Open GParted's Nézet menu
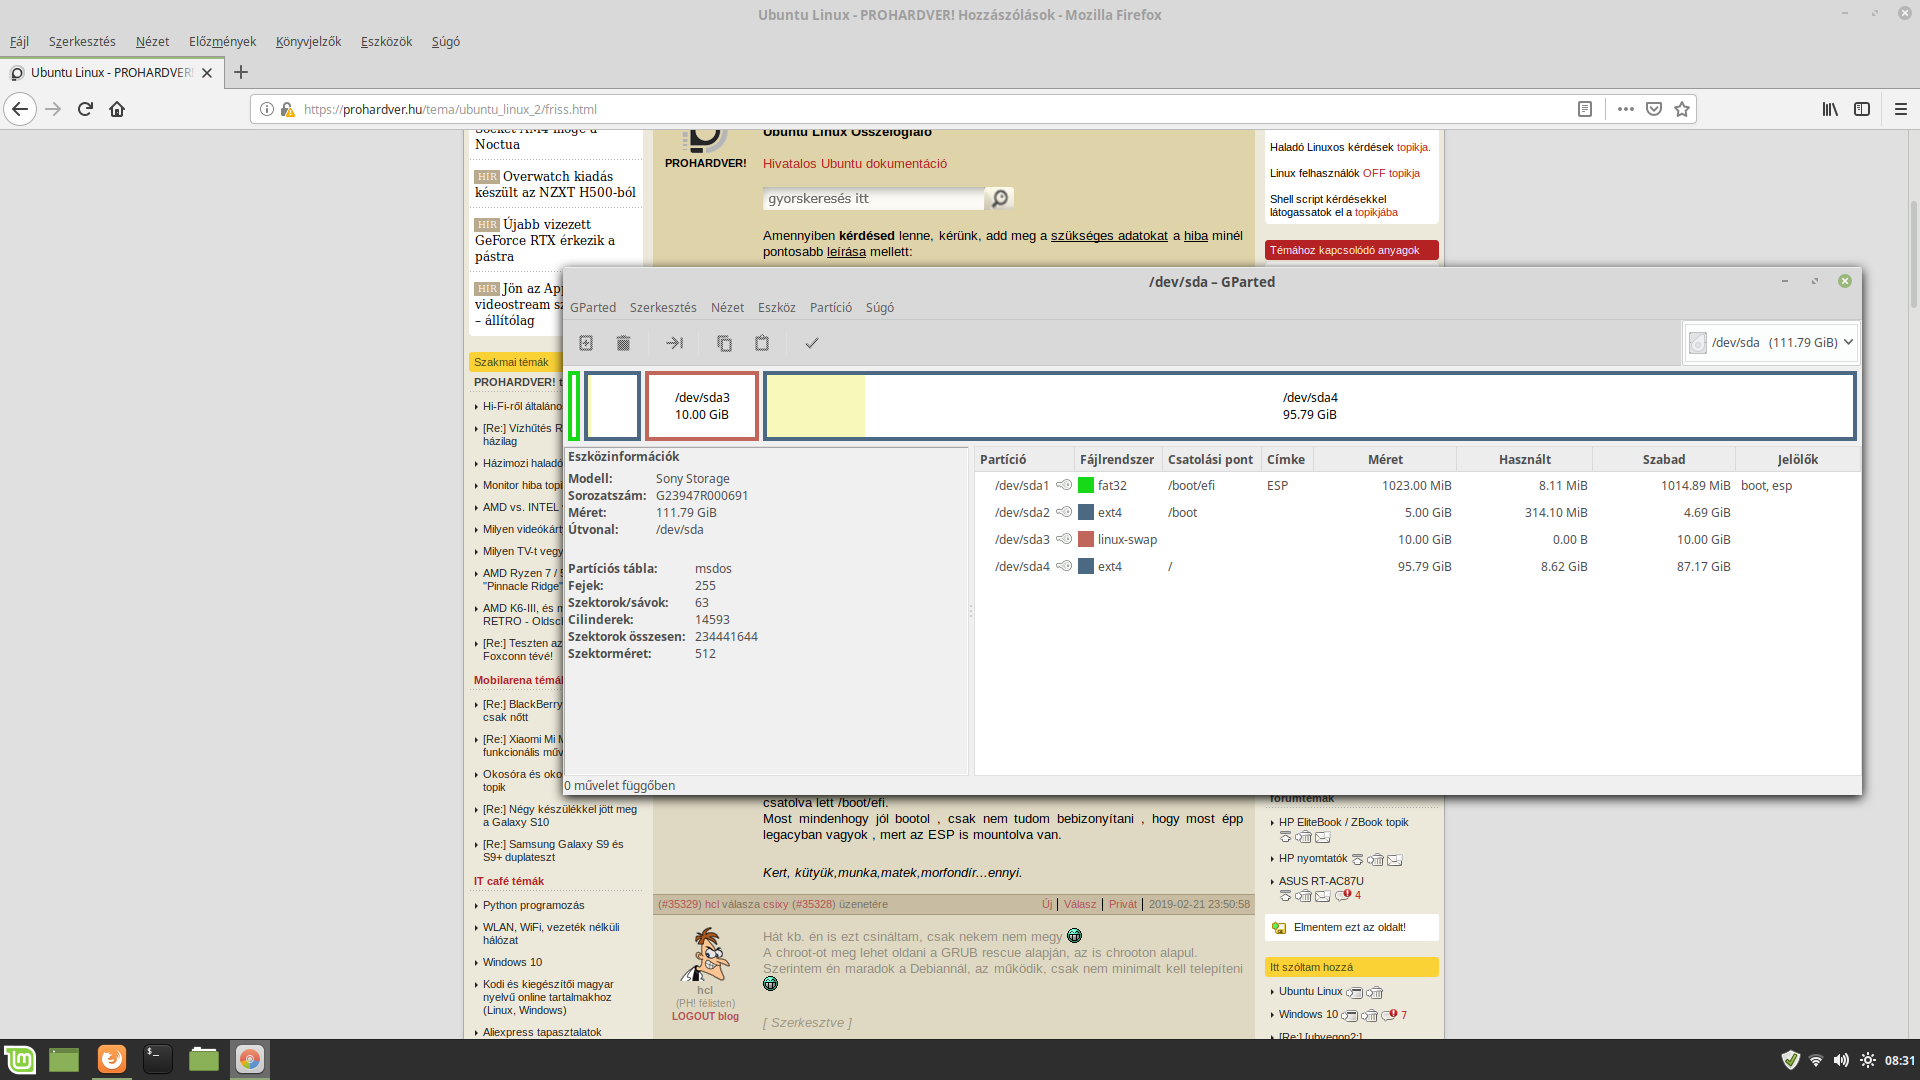1920x1080 pixels. (727, 307)
